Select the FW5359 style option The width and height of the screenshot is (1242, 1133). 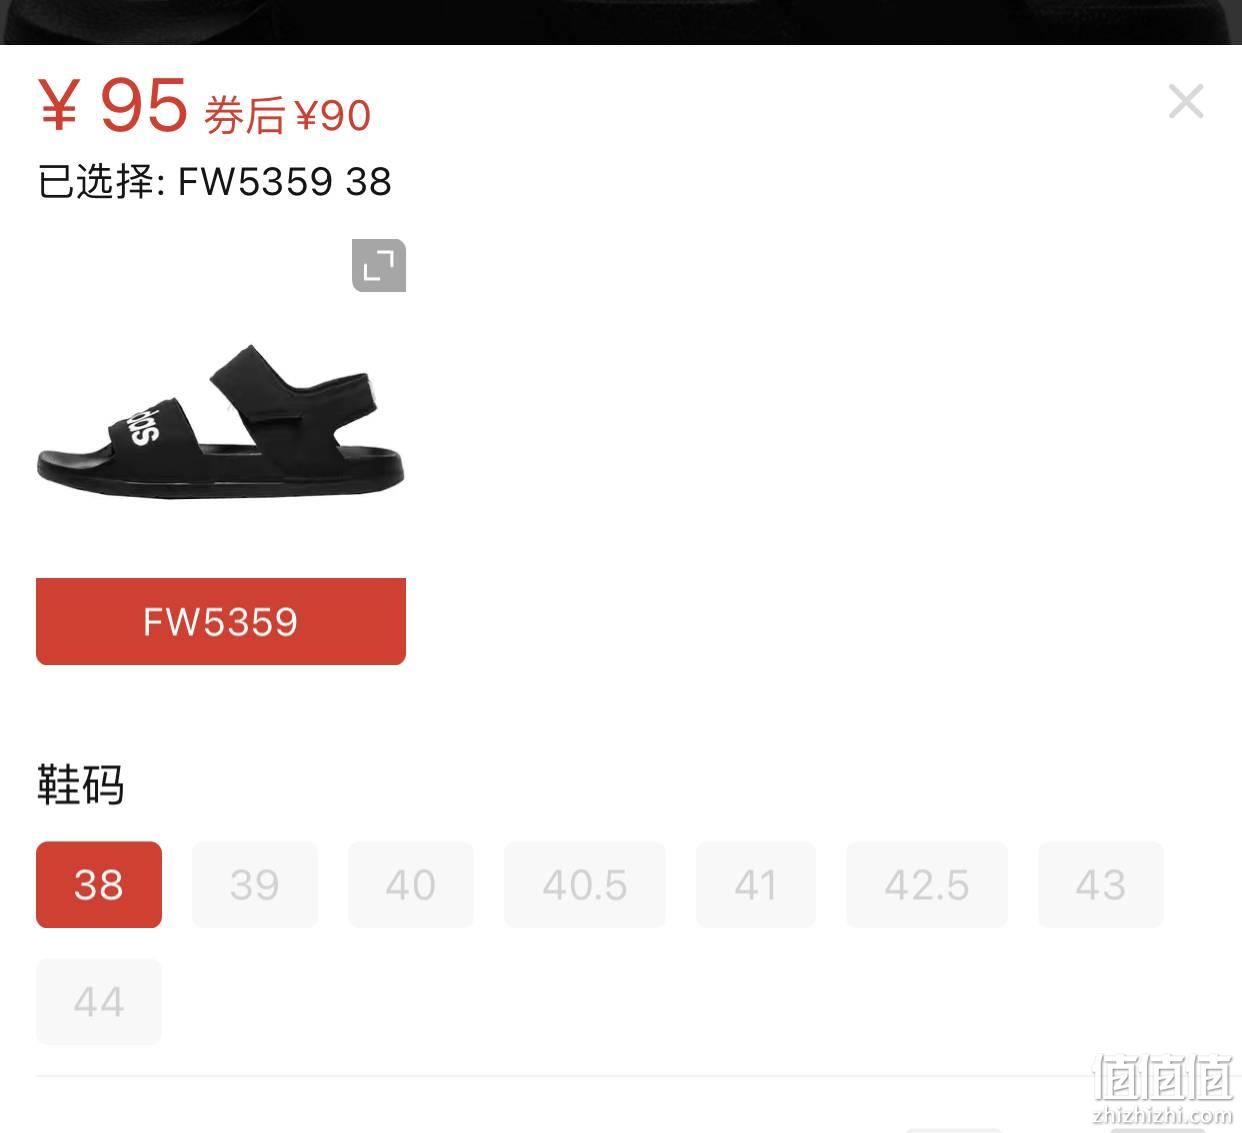221,621
